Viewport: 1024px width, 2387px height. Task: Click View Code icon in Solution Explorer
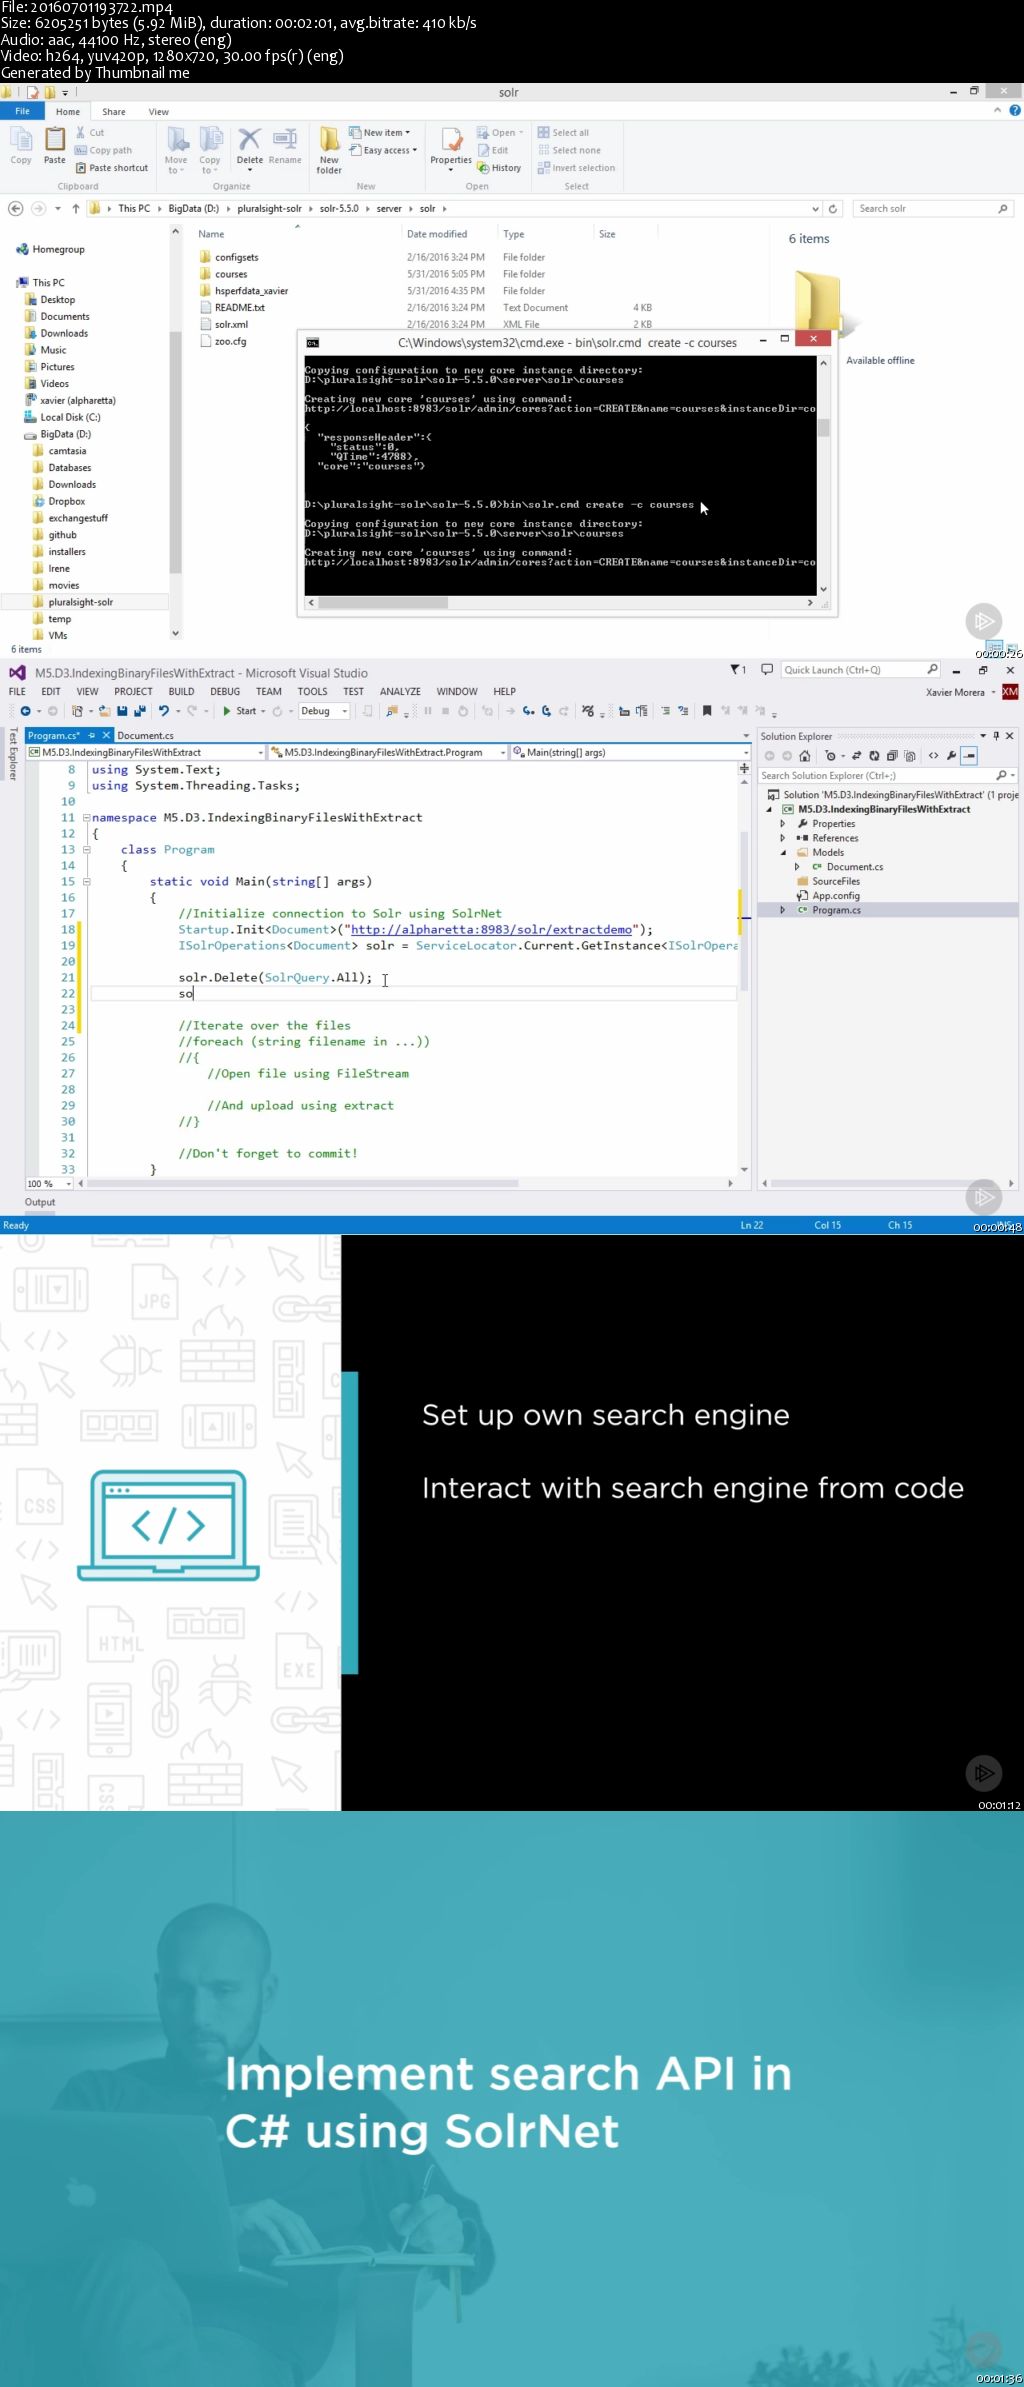[x=933, y=756]
